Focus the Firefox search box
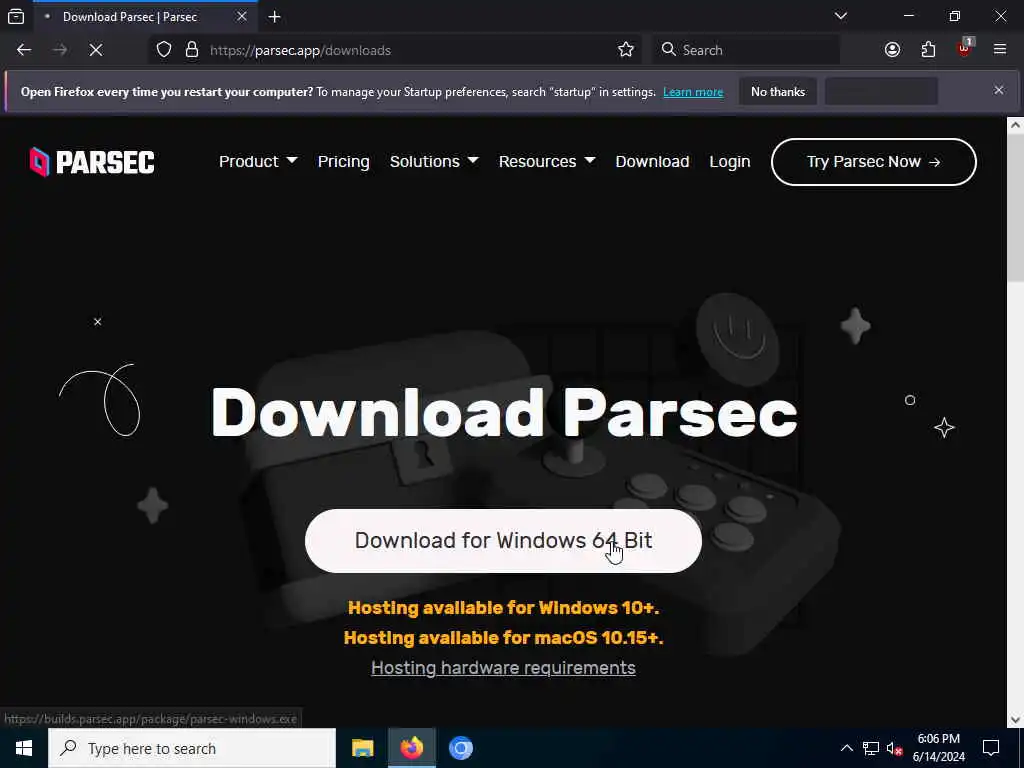Image resolution: width=1024 pixels, height=768 pixels. [x=746, y=50]
